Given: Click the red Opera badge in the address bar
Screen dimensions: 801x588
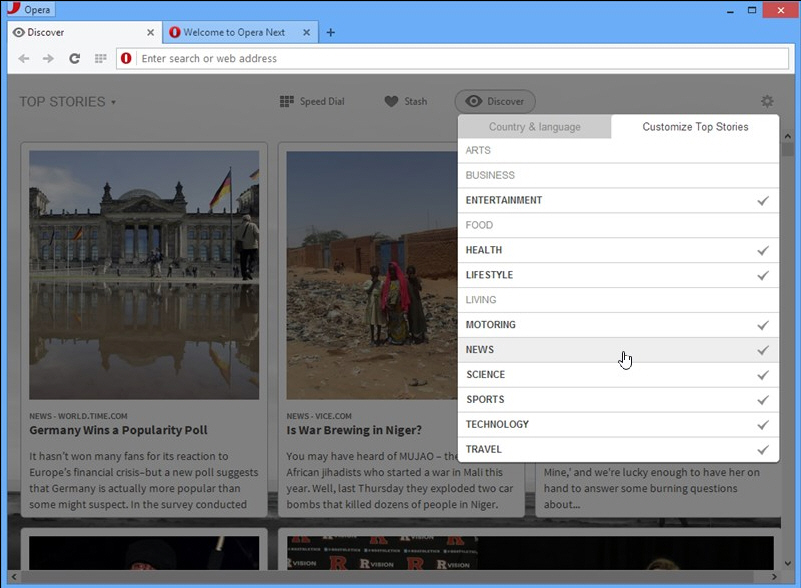Looking at the screenshot, I should [x=125, y=58].
